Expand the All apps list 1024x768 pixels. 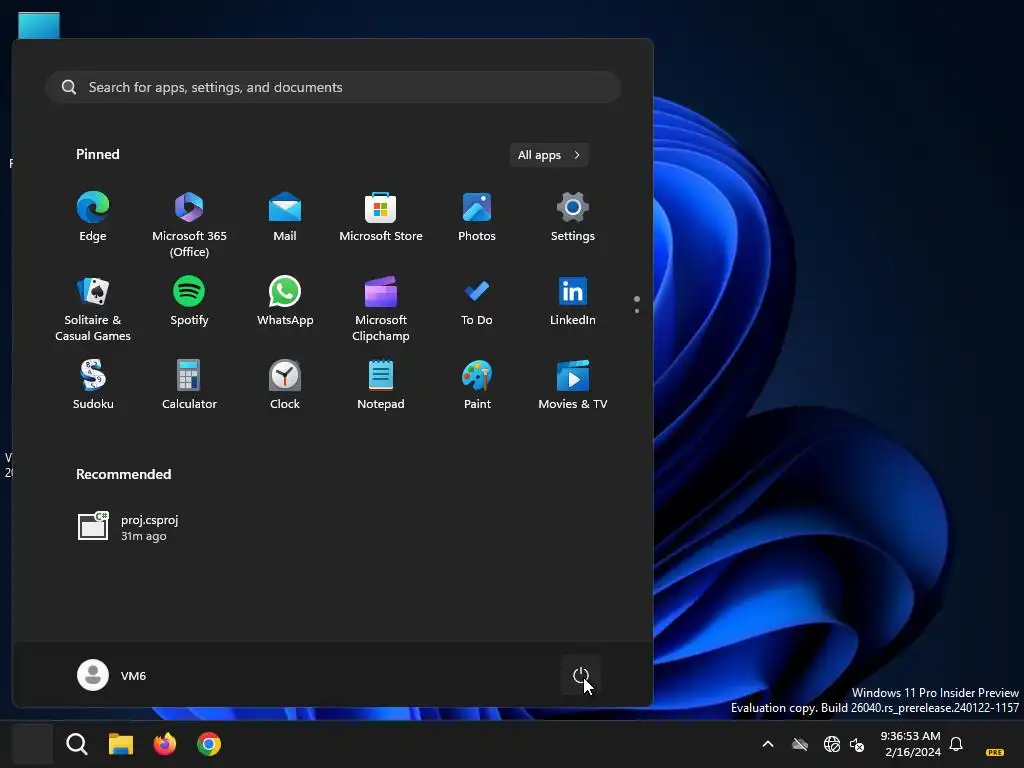[x=549, y=155]
